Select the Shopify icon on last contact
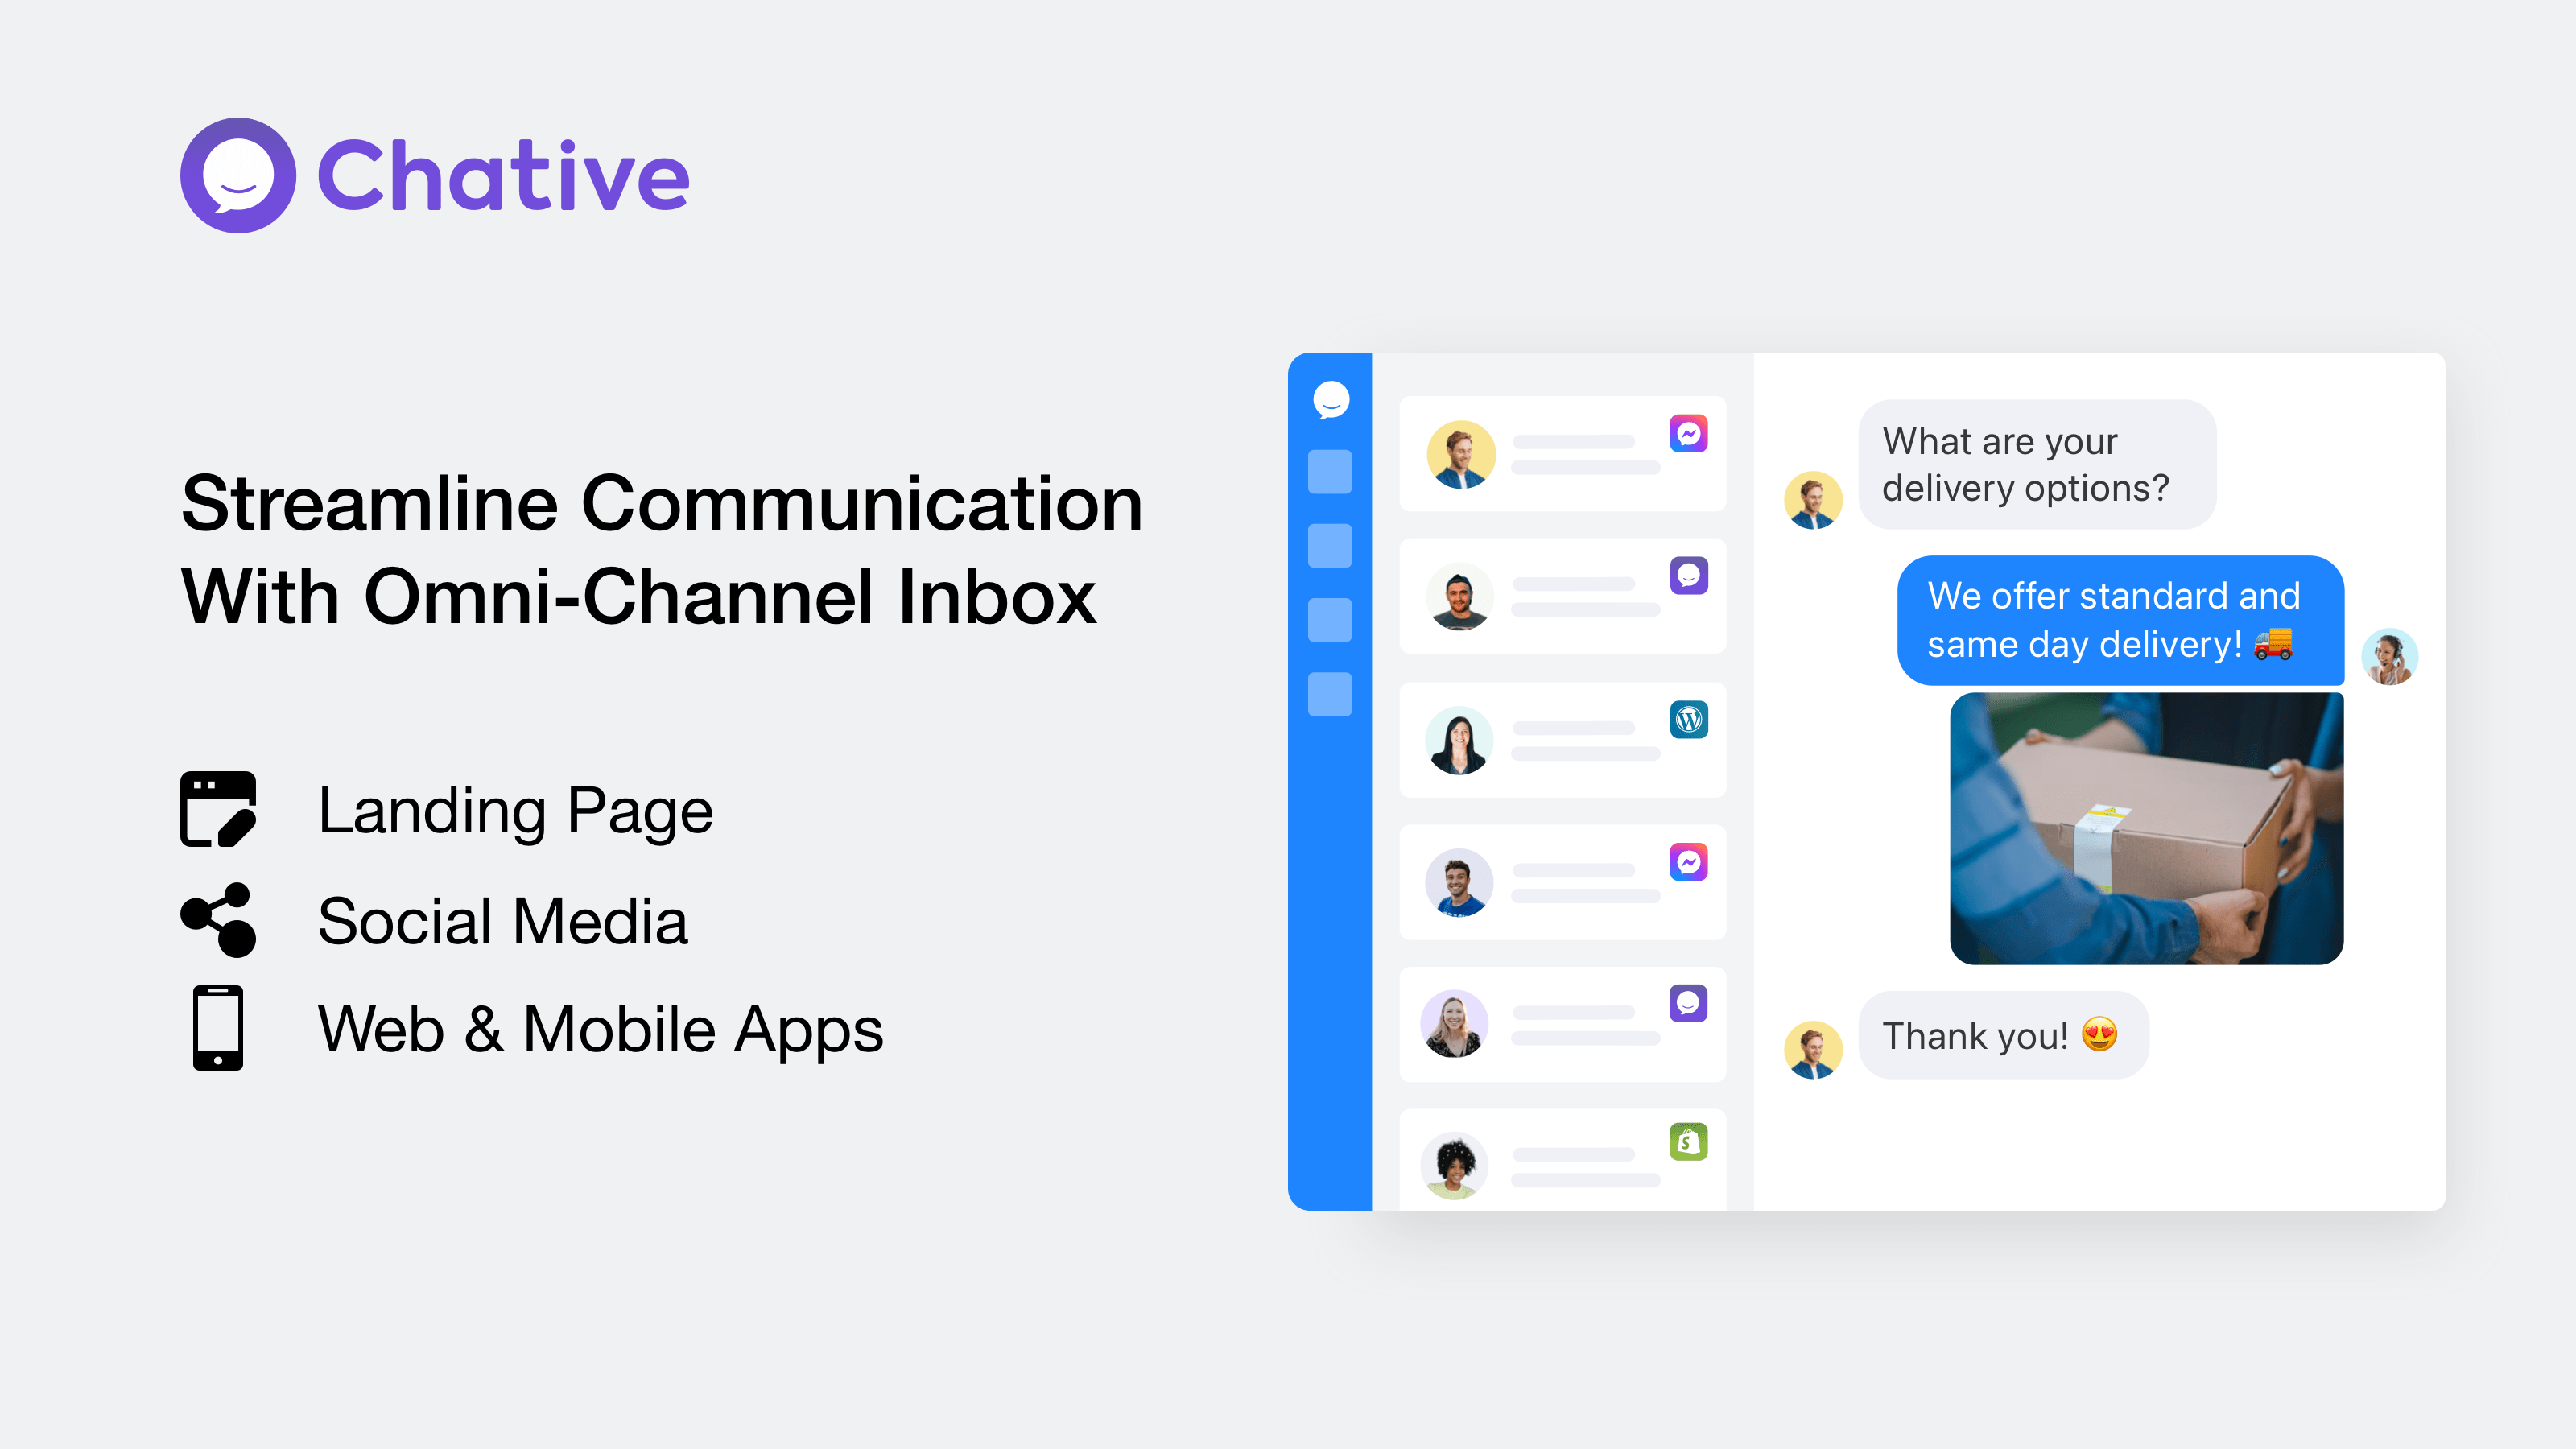This screenshot has width=2576, height=1449. (x=1690, y=1141)
